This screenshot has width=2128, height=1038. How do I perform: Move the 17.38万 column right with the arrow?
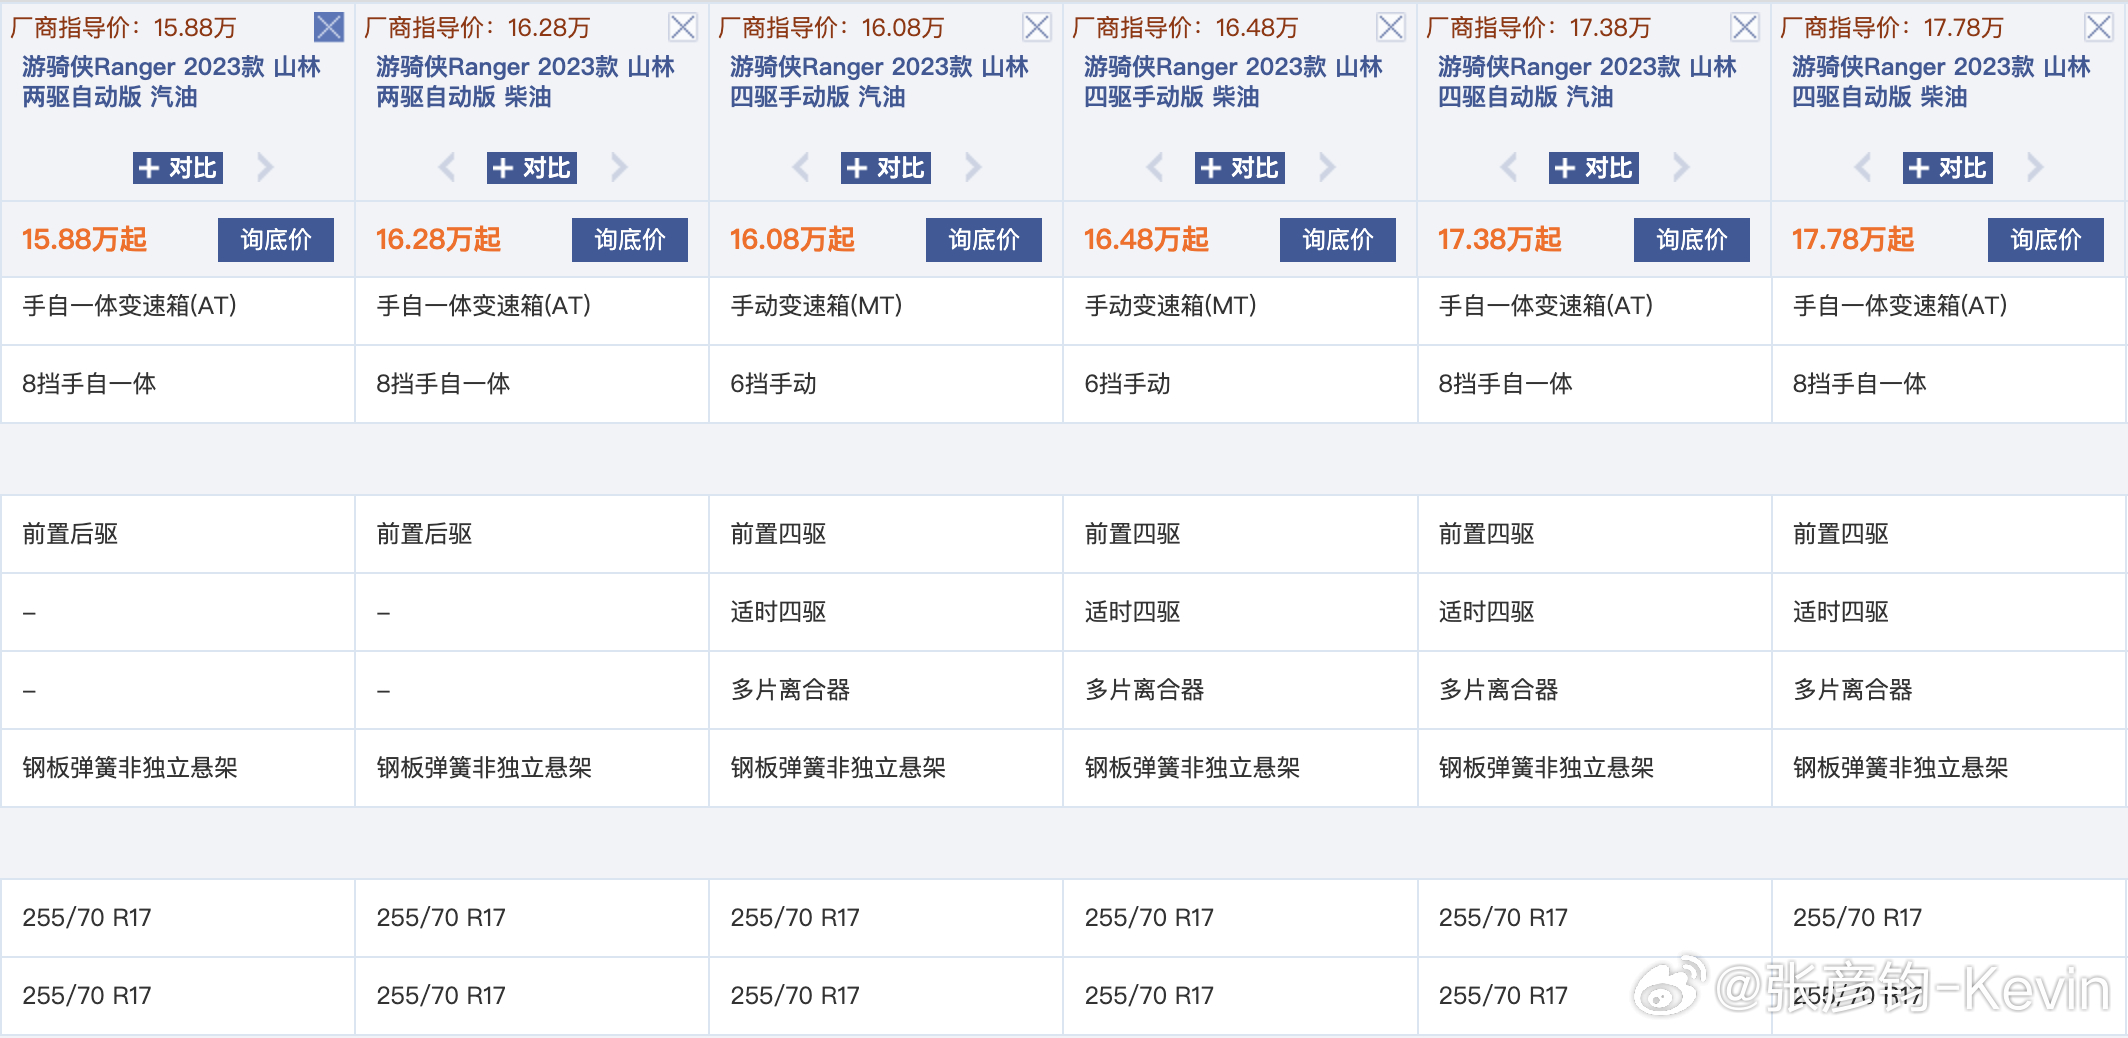click(1681, 167)
